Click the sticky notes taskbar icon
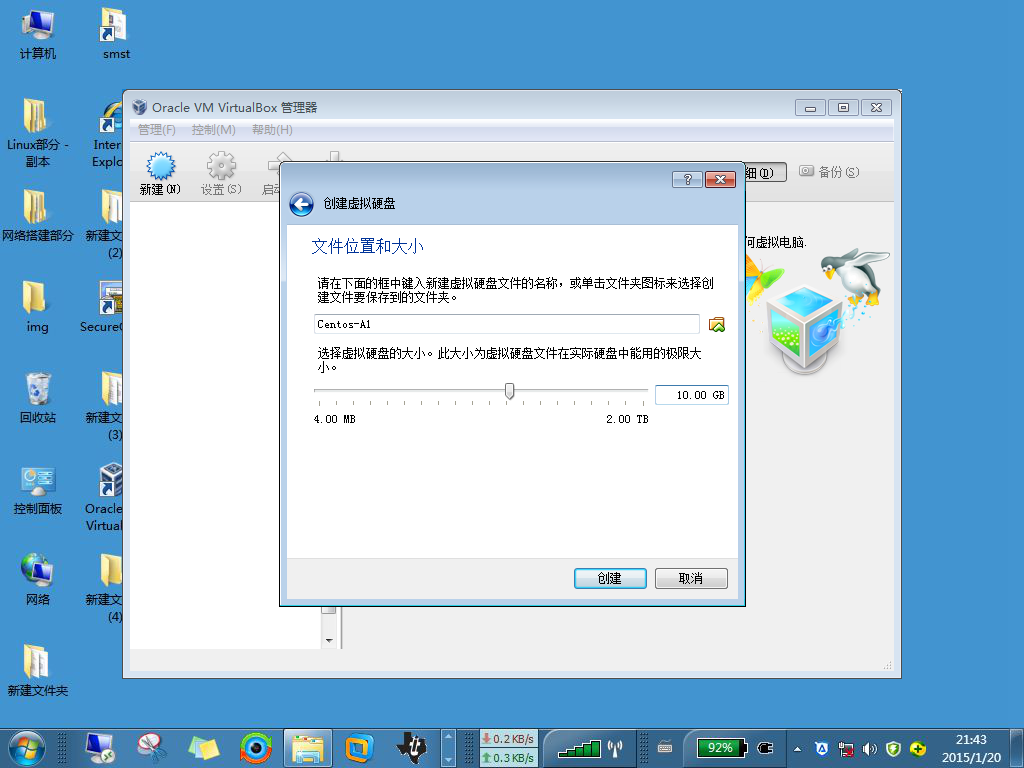This screenshot has height=768, width=1024. click(x=204, y=748)
